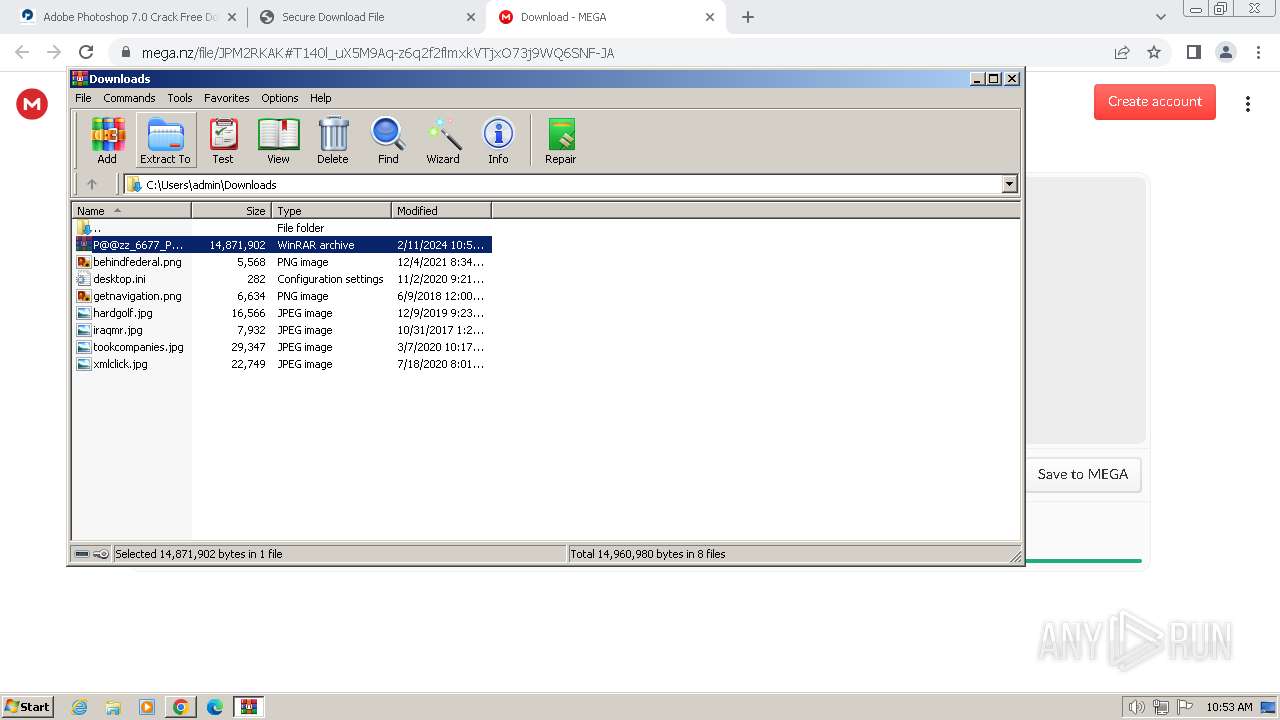1280x720 pixels.
Task: Select getnavigation.png file
Action: tap(282, 296)
